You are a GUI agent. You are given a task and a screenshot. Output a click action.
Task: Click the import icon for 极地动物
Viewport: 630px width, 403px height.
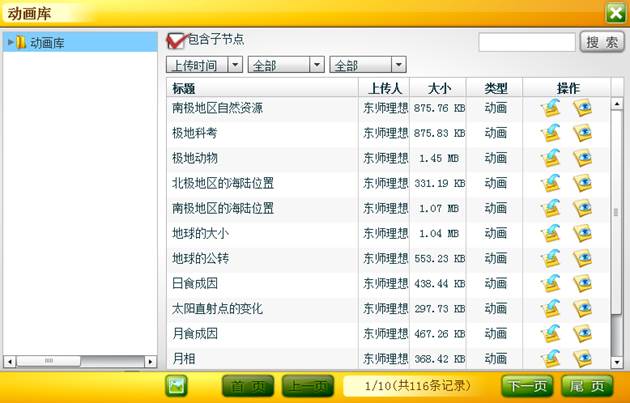[550, 158]
